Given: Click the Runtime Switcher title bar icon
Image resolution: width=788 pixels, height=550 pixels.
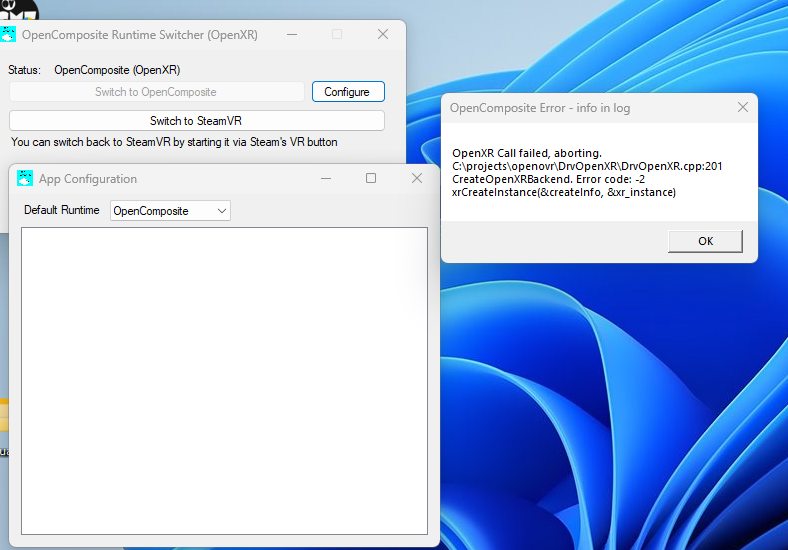Looking at the screenshot, I should [8, 34].
